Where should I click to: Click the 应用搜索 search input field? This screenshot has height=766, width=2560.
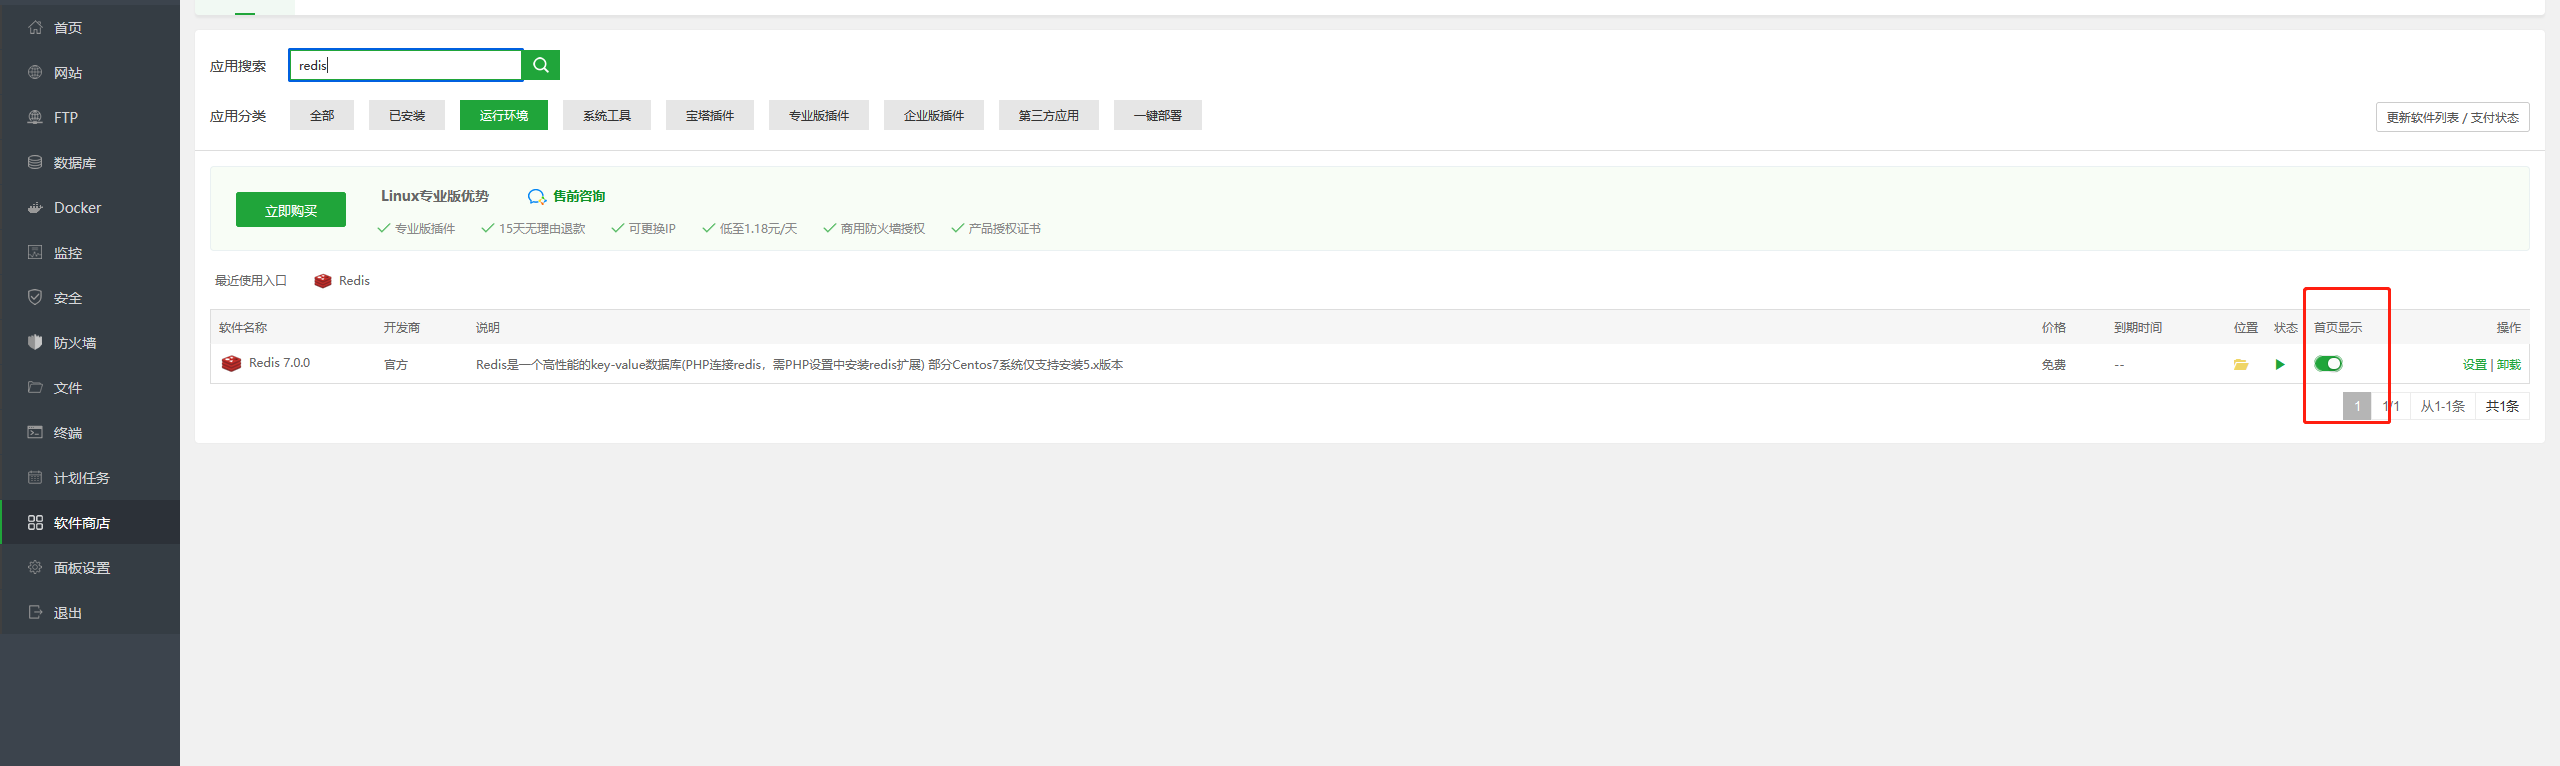(406, 65)
